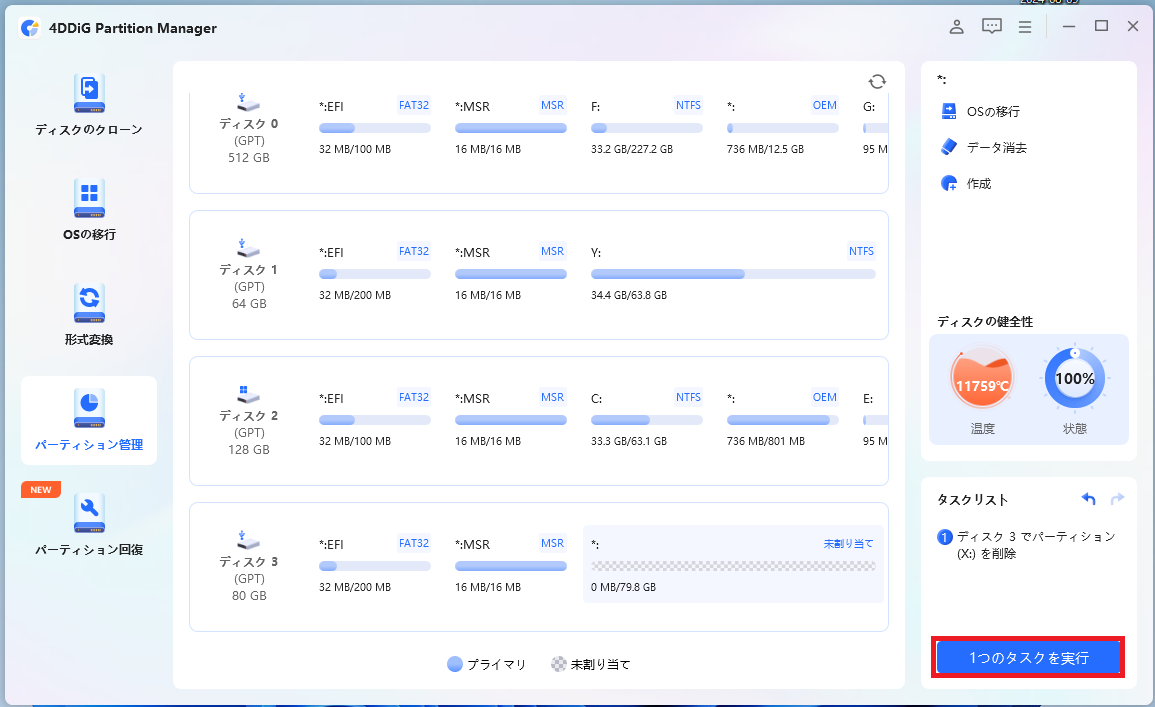This screenshot has height=707, width=1155.
Task: Open the user account icon
Action: 956,27
